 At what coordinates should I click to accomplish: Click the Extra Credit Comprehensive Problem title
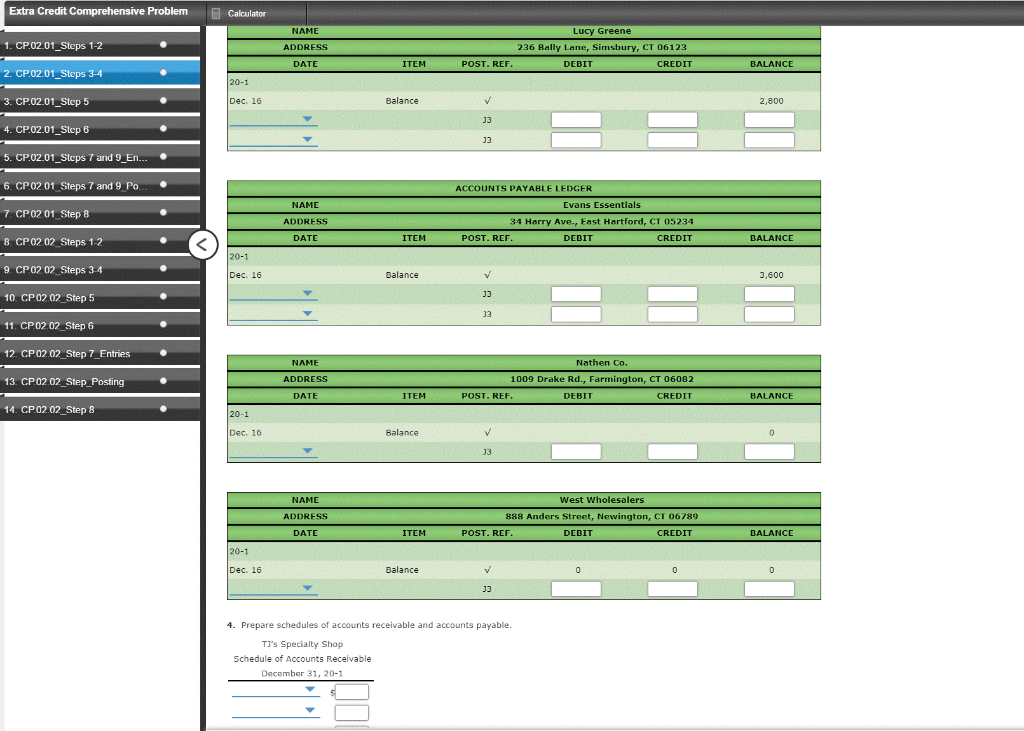coord(99,11)
